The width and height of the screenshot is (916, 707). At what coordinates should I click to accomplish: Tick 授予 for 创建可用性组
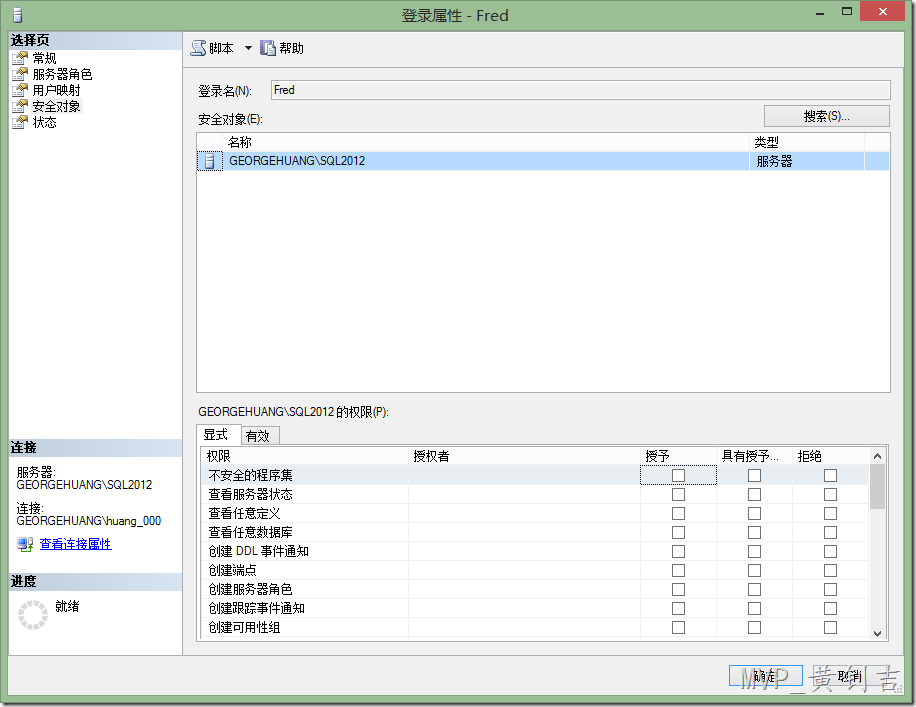[x=678, y=628]
